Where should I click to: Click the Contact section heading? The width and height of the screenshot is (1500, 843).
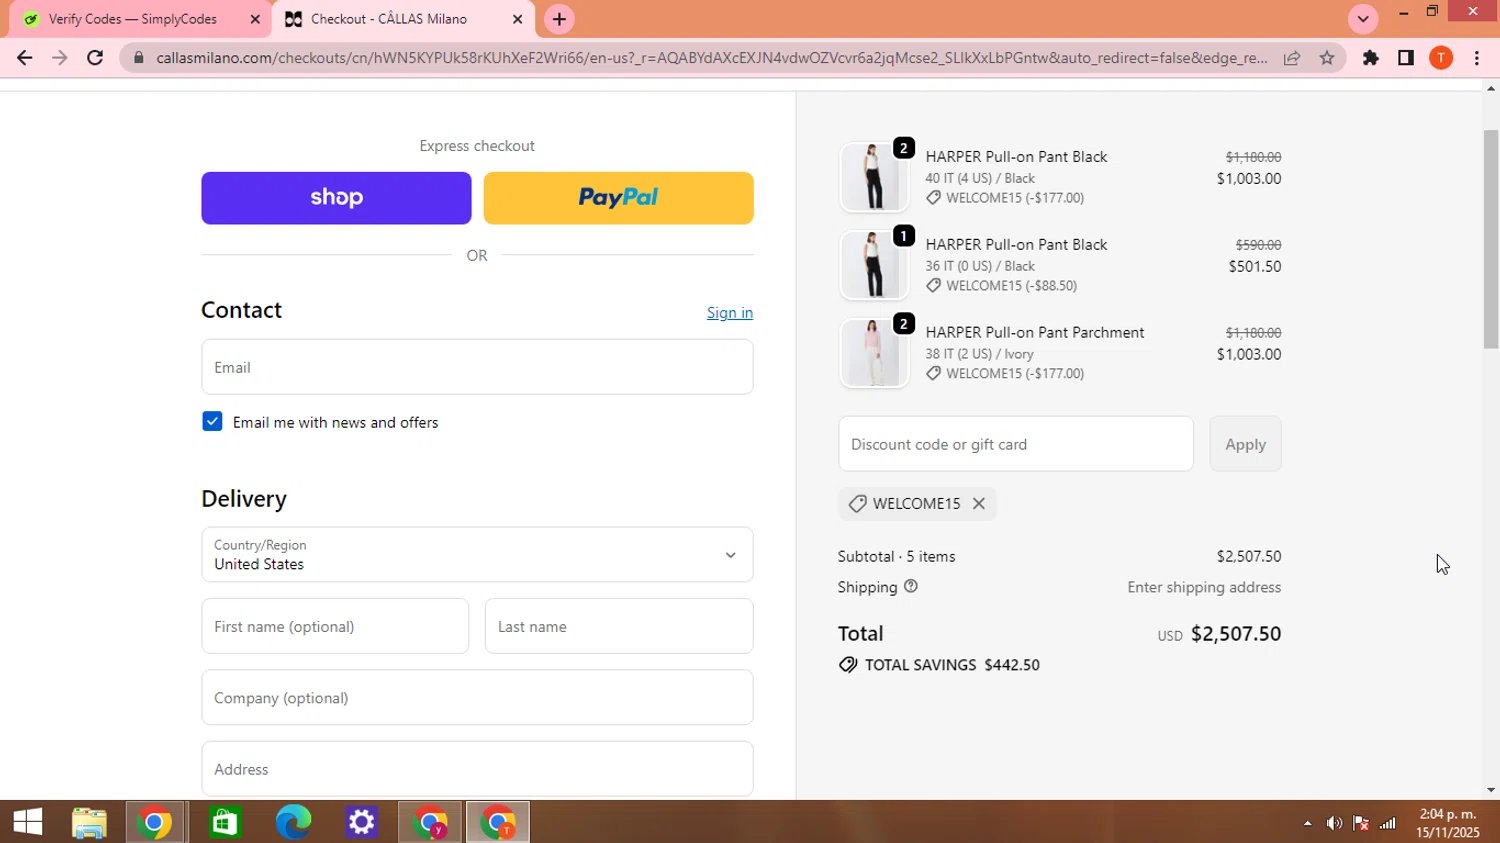[x=241, y=310]
